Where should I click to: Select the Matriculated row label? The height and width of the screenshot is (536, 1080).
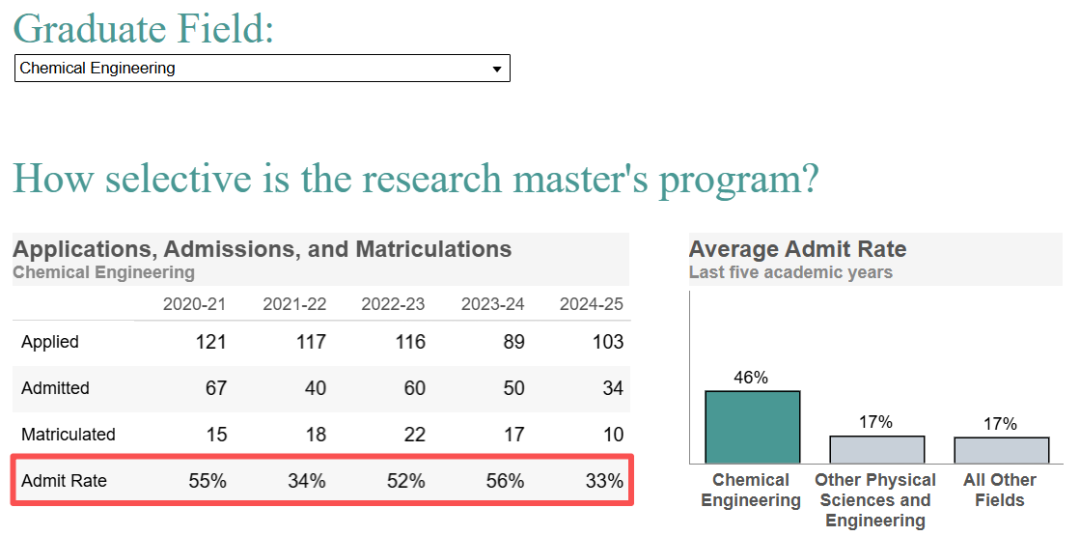point(68,435)
